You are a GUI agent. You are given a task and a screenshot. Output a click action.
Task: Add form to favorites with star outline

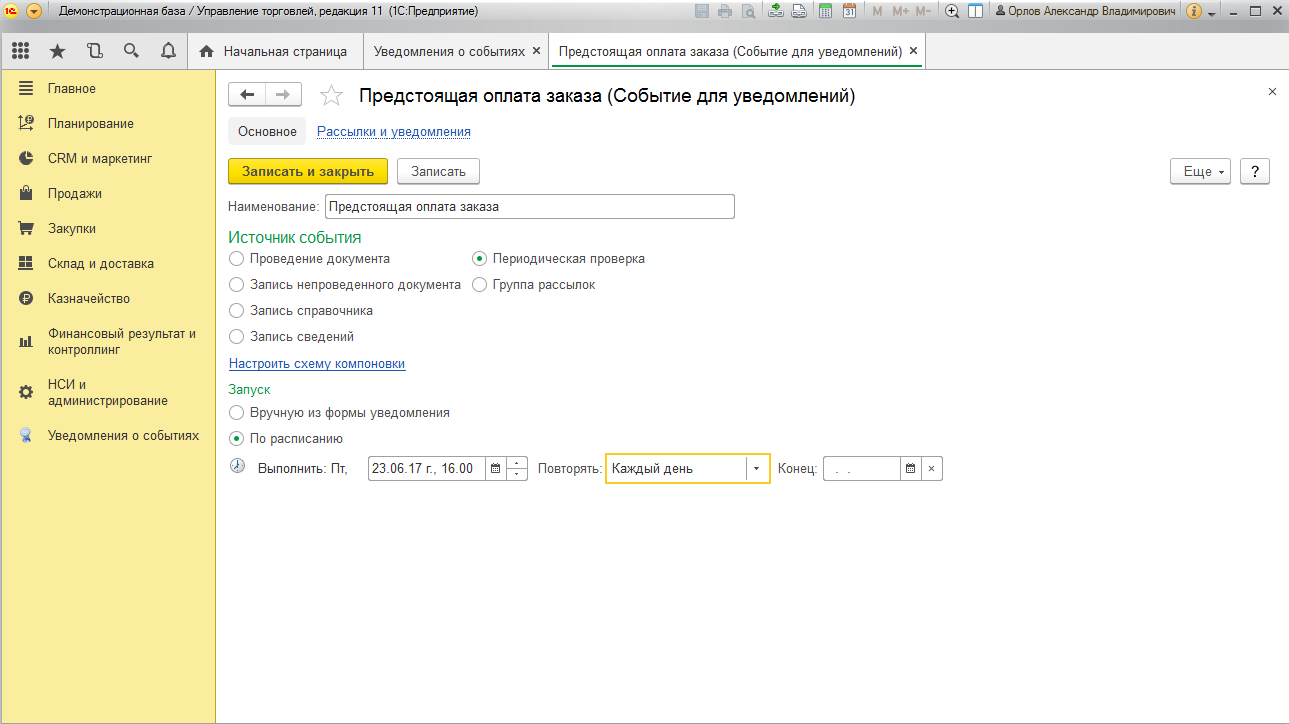point(330,96)
